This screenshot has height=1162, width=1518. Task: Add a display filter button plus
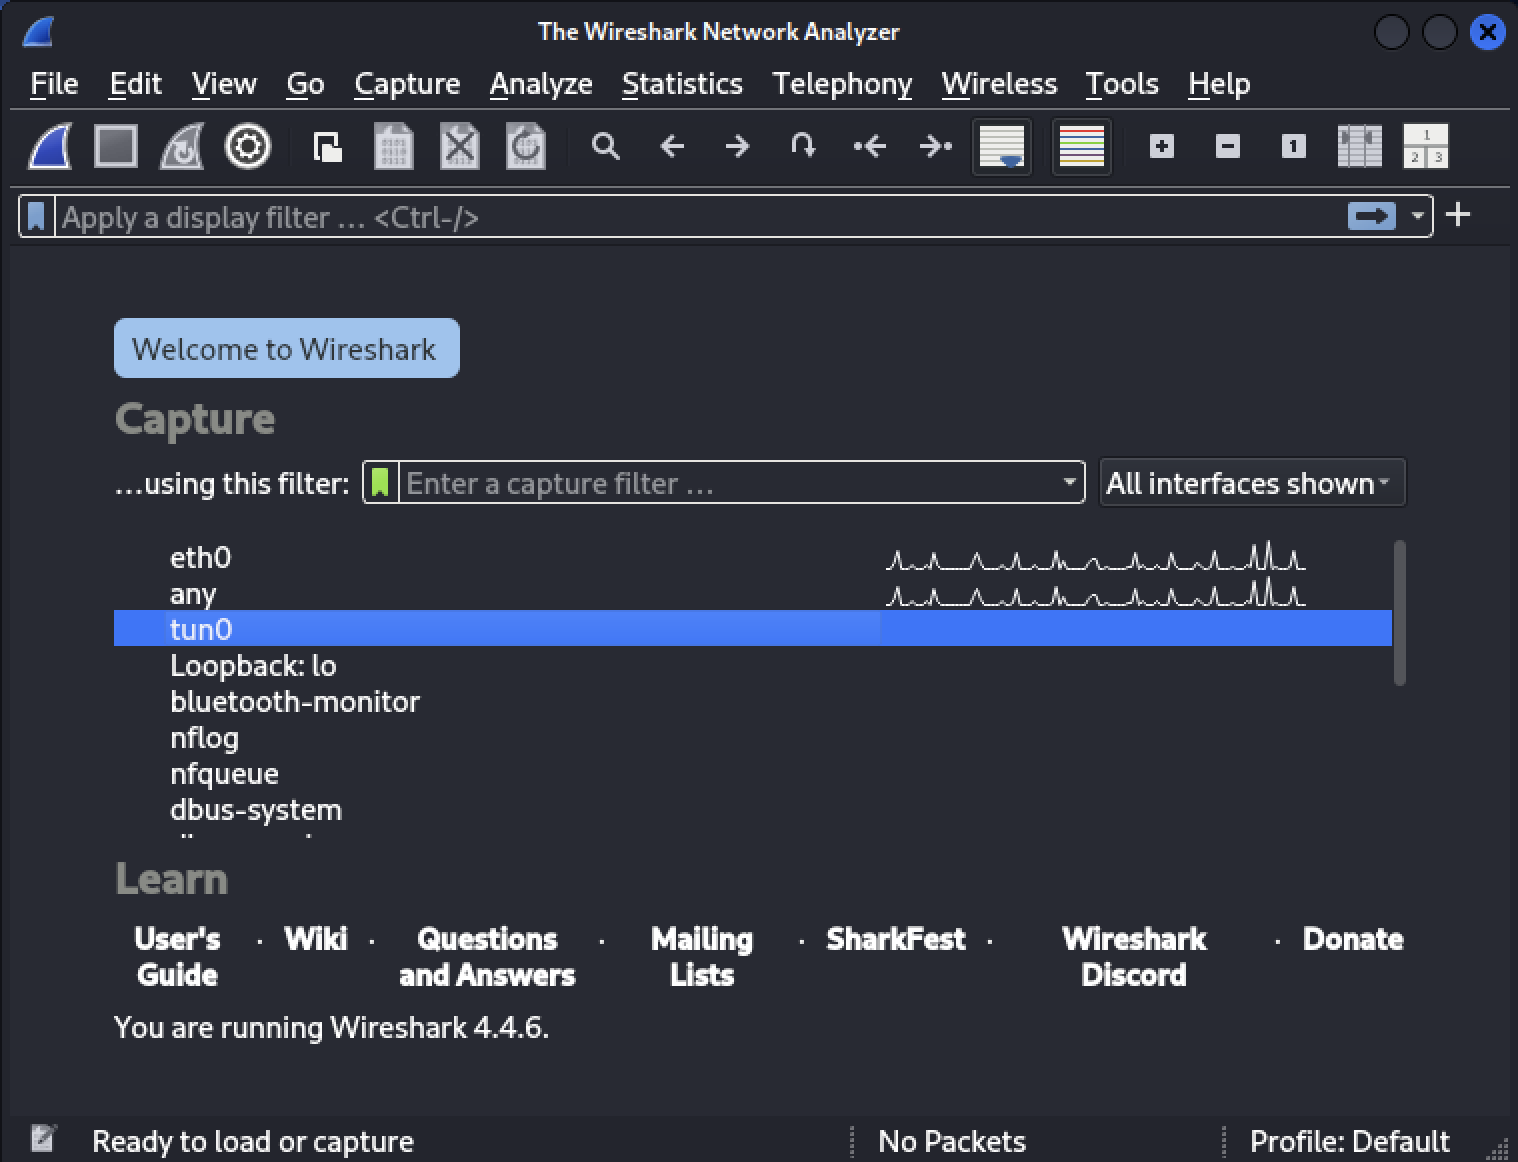tap(1458, 215)
